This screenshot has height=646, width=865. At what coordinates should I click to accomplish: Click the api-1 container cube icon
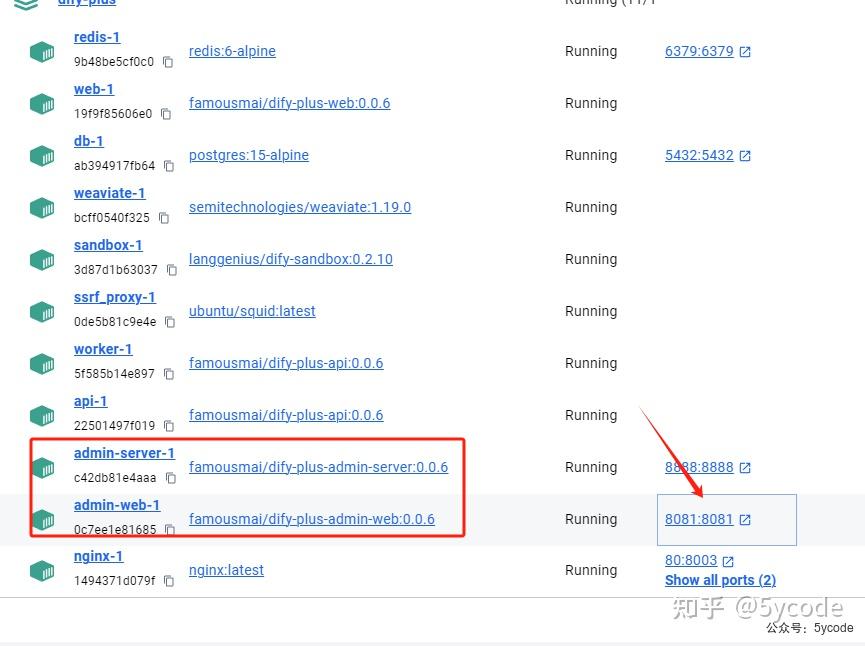[42, 415]
